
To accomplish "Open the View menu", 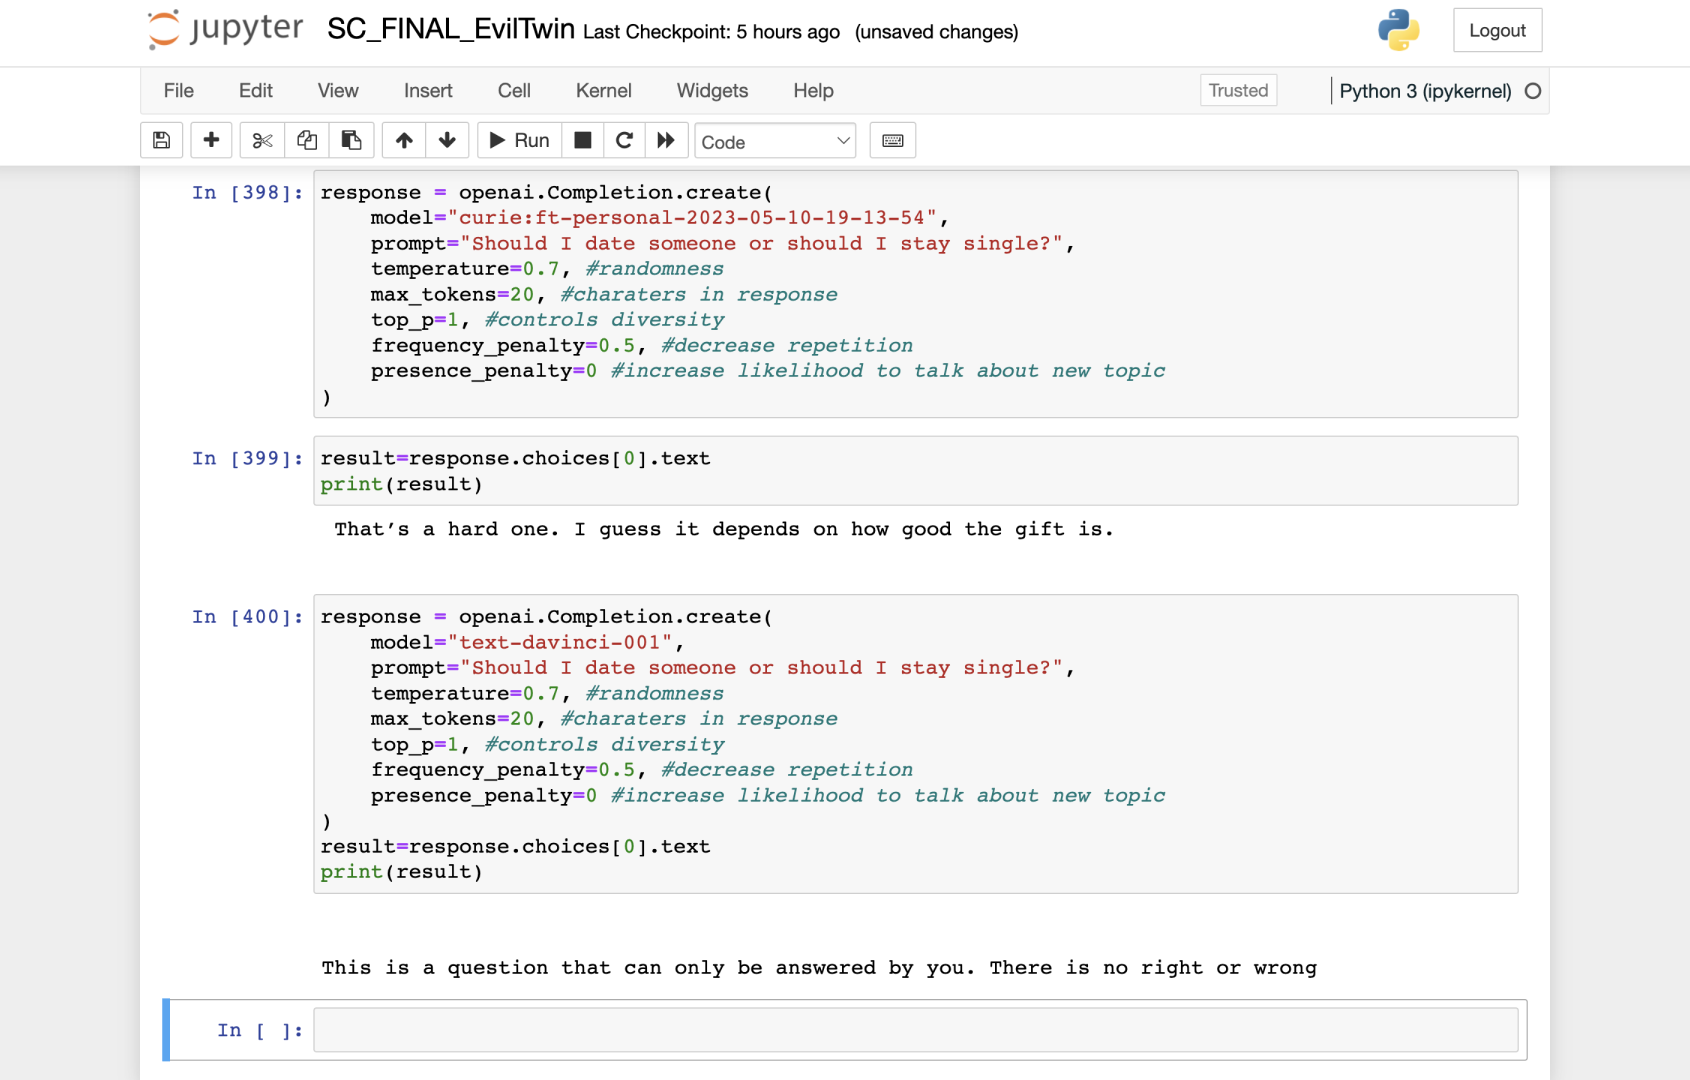I will click(x=338, y=91).
